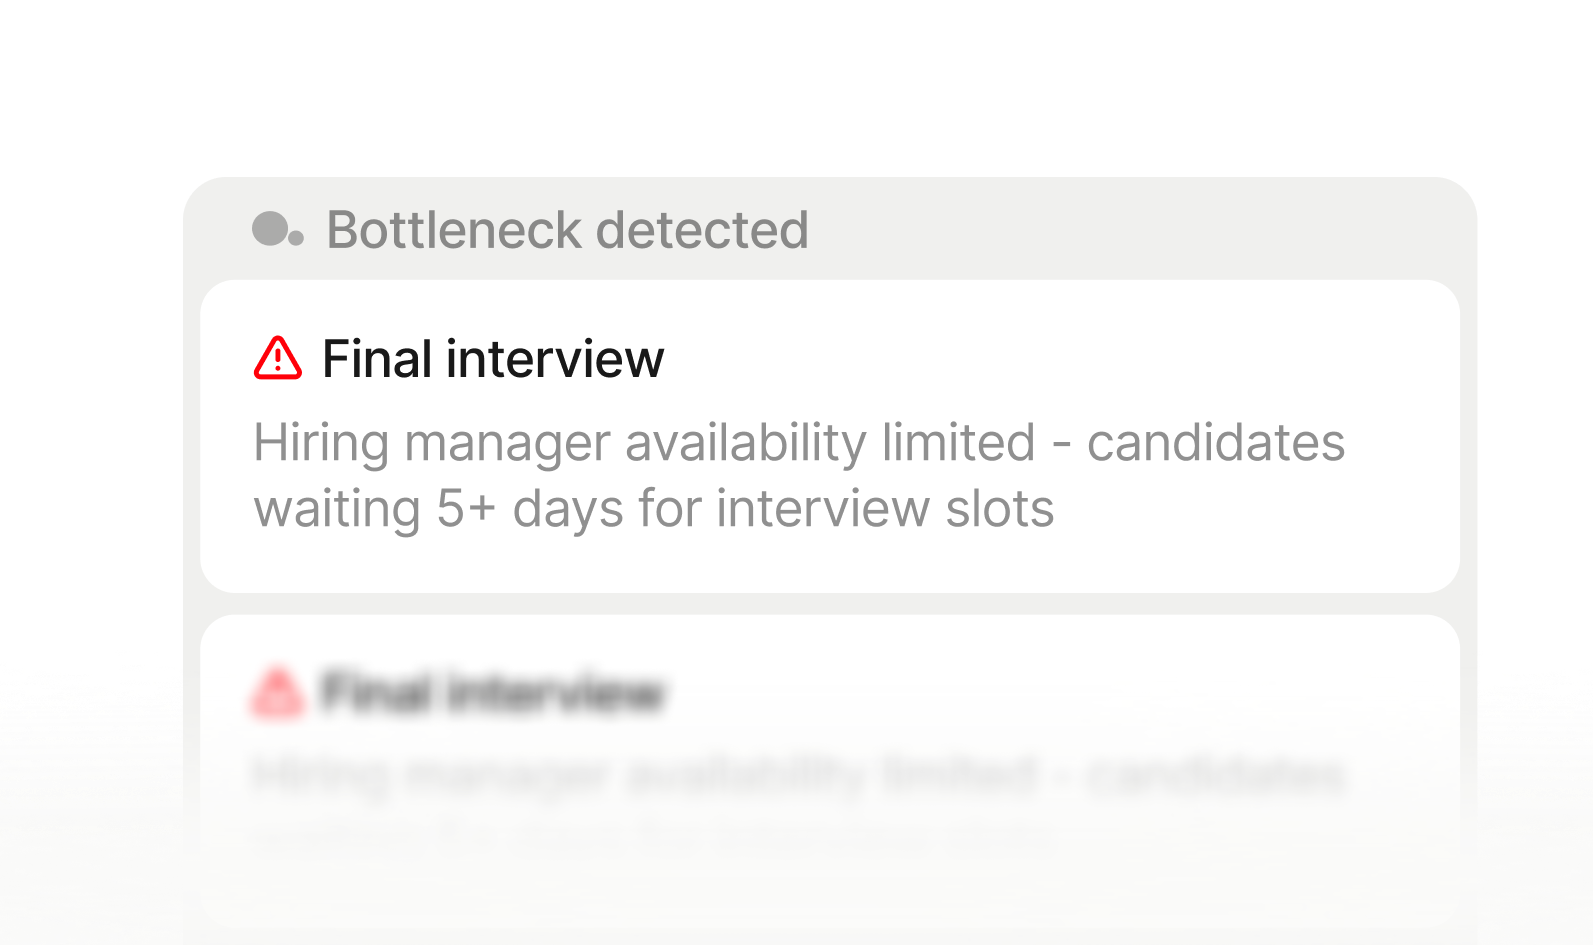Select the gray status dot indicator
Viewport: 1593px width, 945px height.
268,228
